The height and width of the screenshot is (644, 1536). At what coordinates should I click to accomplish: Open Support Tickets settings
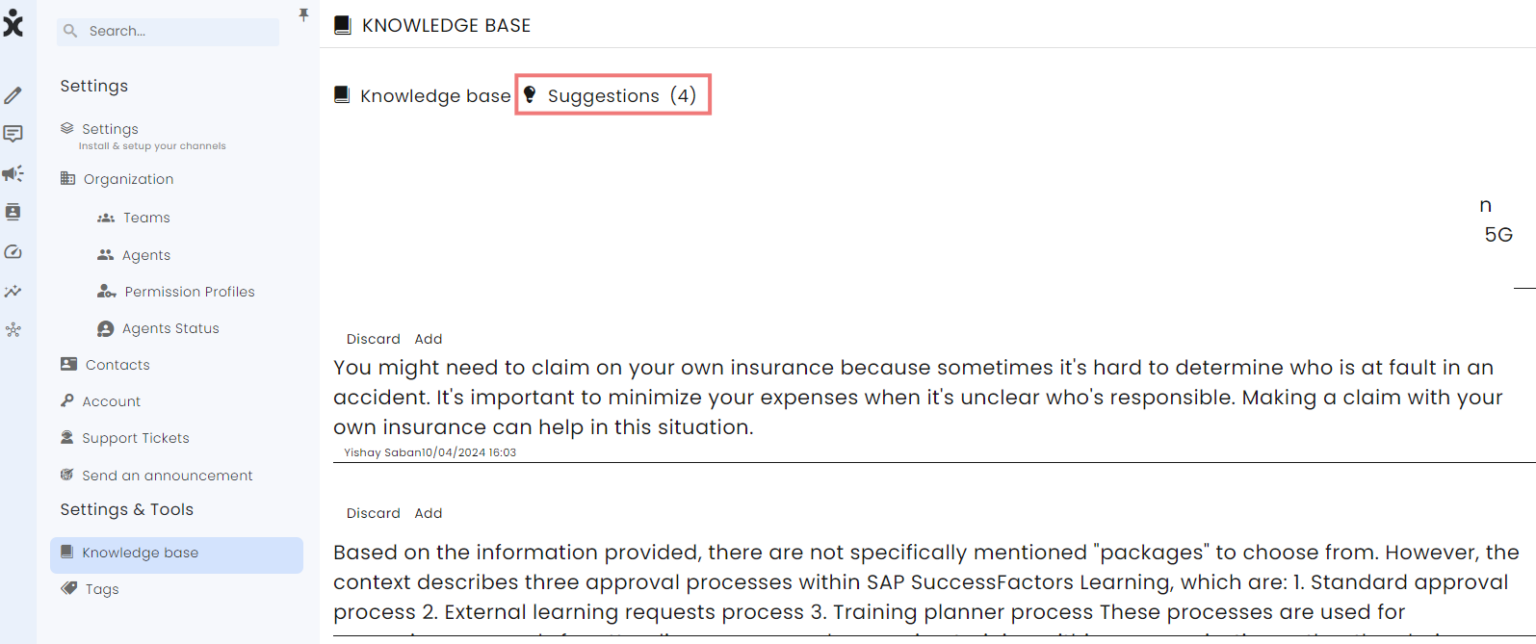click(x=135, y=437)
